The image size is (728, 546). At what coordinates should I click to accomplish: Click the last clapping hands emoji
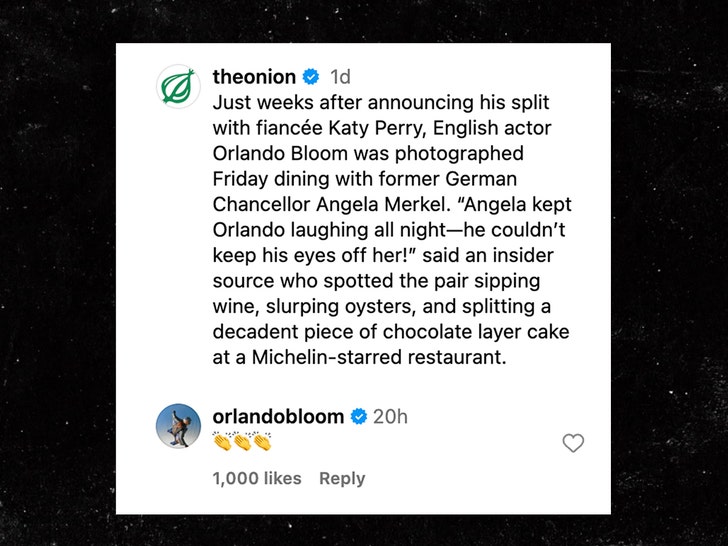[262, 442]
